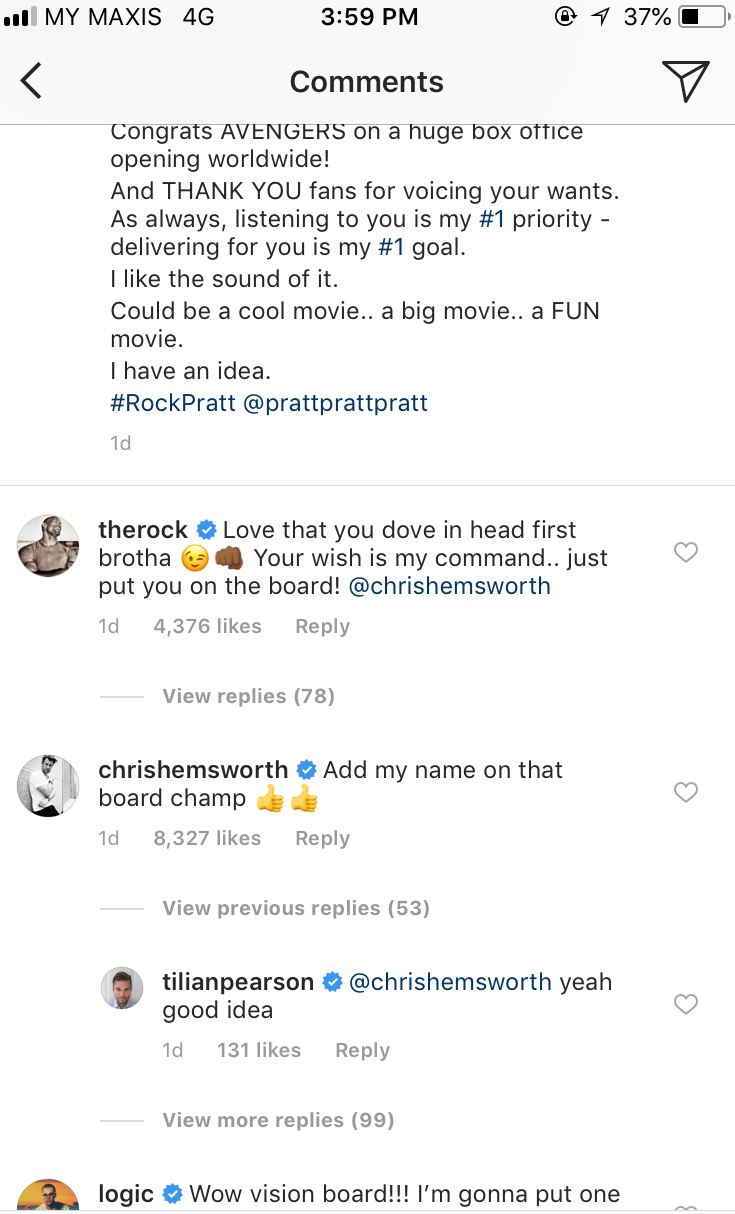The image size is (735, 1214).
Task: Open the #RockPratt hashtag
Action: 171,403
